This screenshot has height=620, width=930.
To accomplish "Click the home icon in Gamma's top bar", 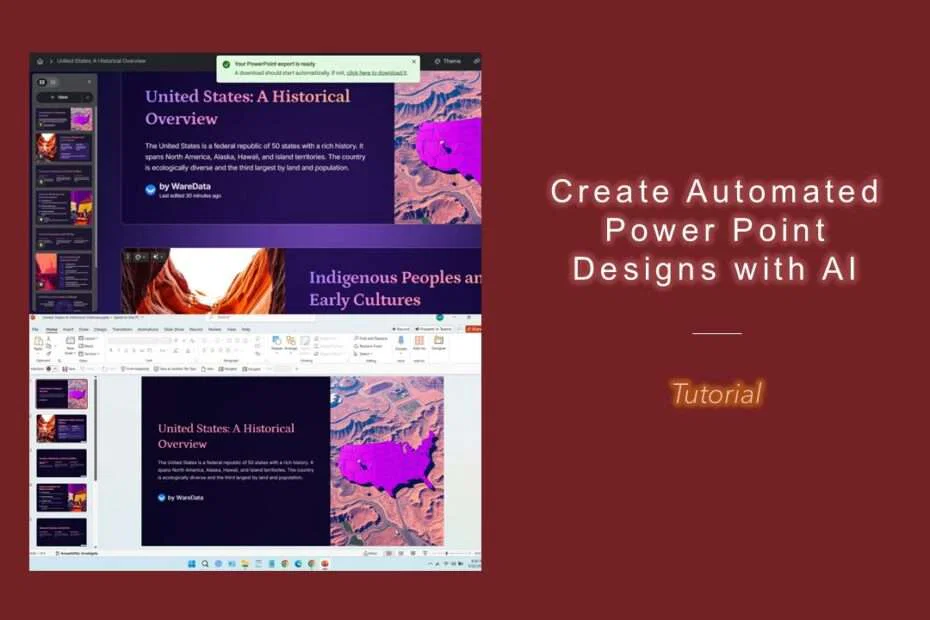I will [x=38, y=61].
